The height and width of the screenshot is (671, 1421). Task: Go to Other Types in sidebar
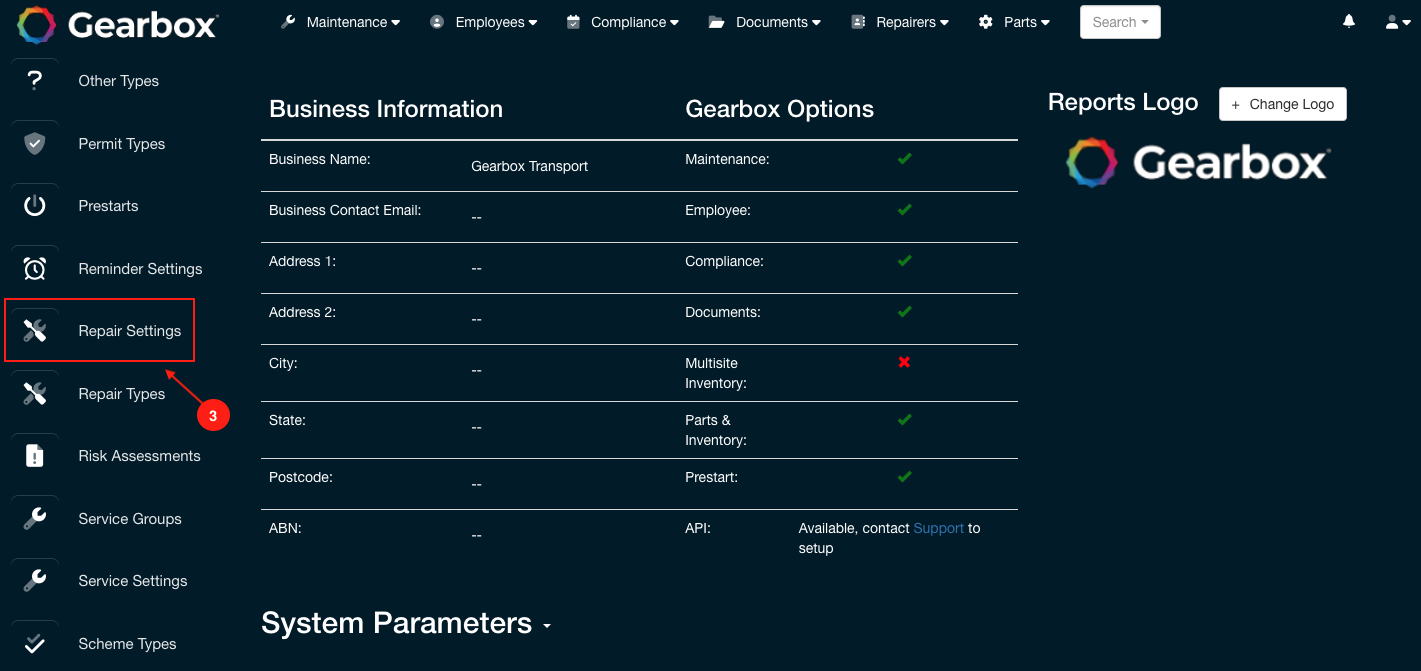click(119, 81)
